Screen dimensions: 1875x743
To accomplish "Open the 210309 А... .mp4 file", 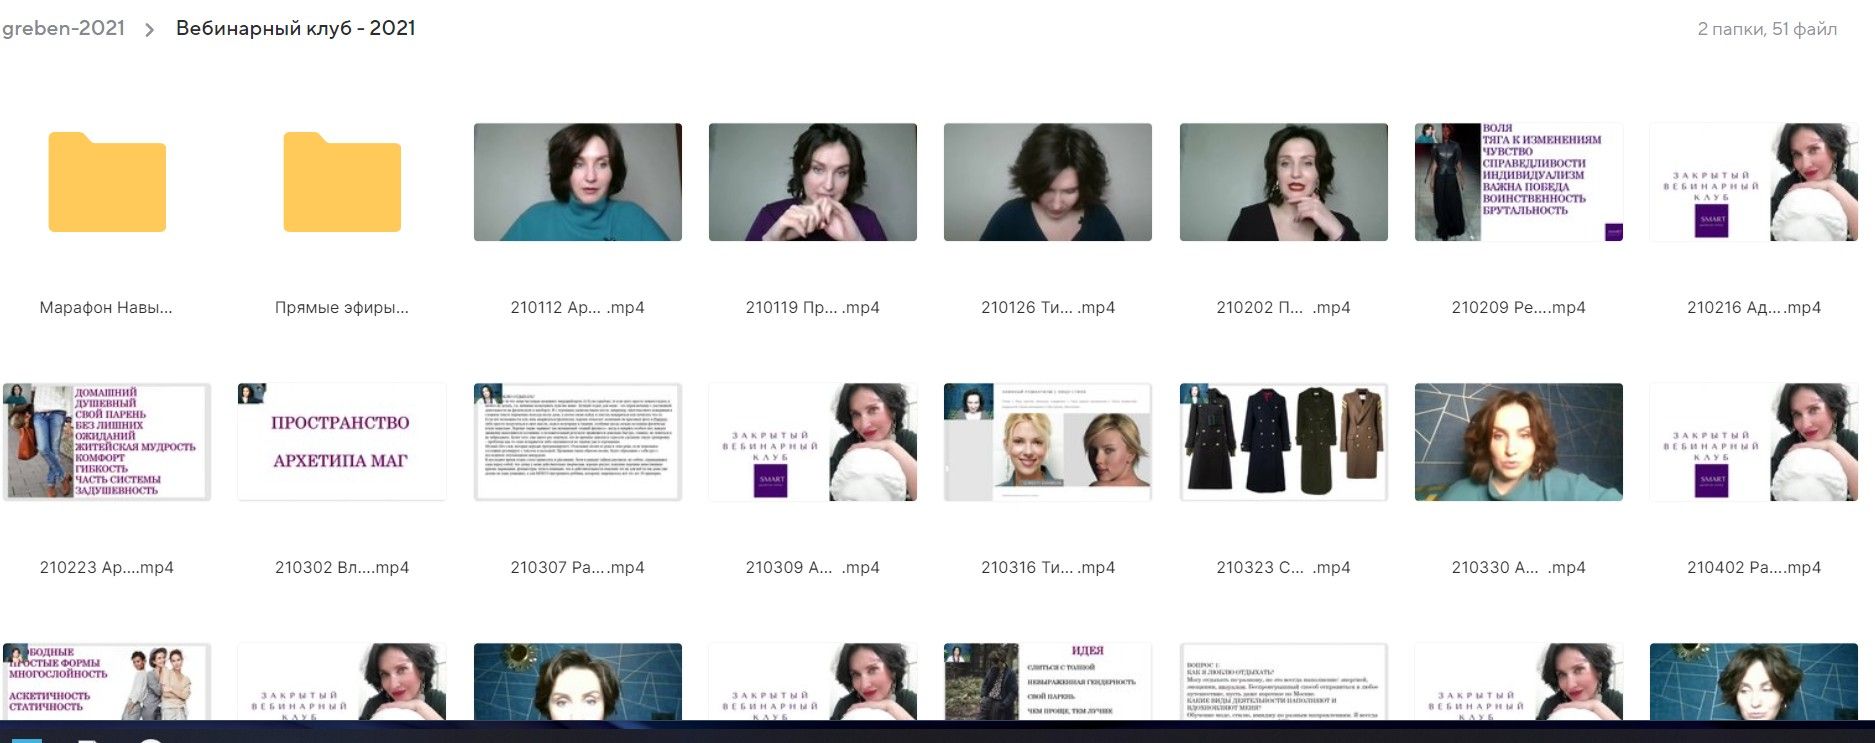I will tap(812, 442).
